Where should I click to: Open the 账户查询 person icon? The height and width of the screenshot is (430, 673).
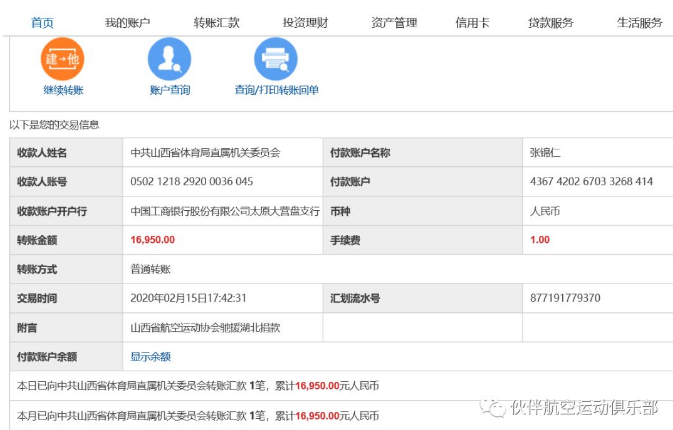pyautogui.click(x=170, y=59)
